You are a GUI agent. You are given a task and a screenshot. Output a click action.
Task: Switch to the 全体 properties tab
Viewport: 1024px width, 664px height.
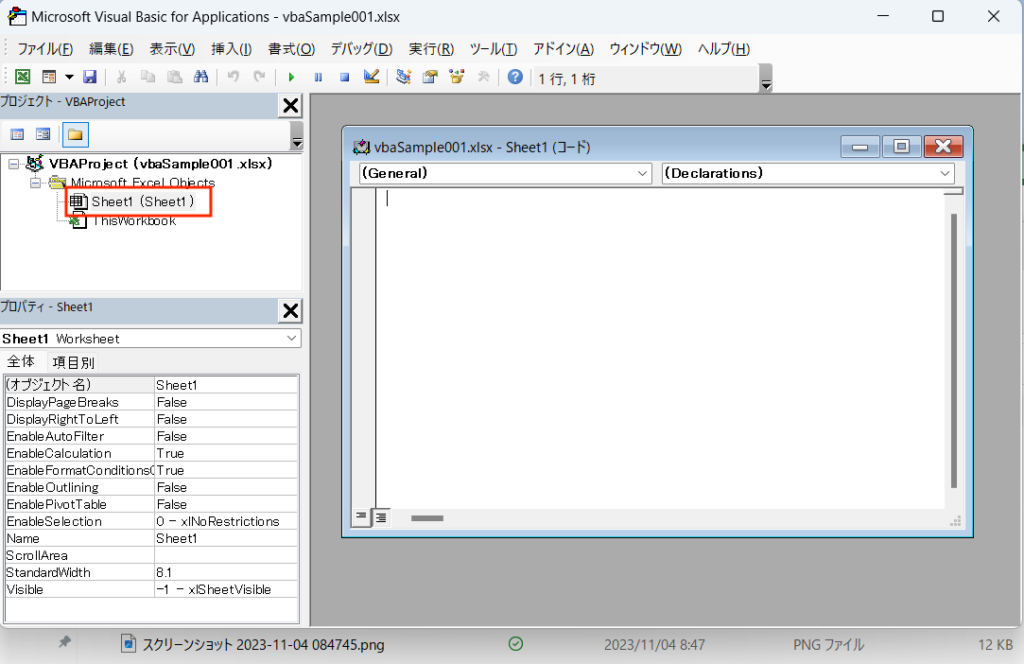[x=21, y=362]
